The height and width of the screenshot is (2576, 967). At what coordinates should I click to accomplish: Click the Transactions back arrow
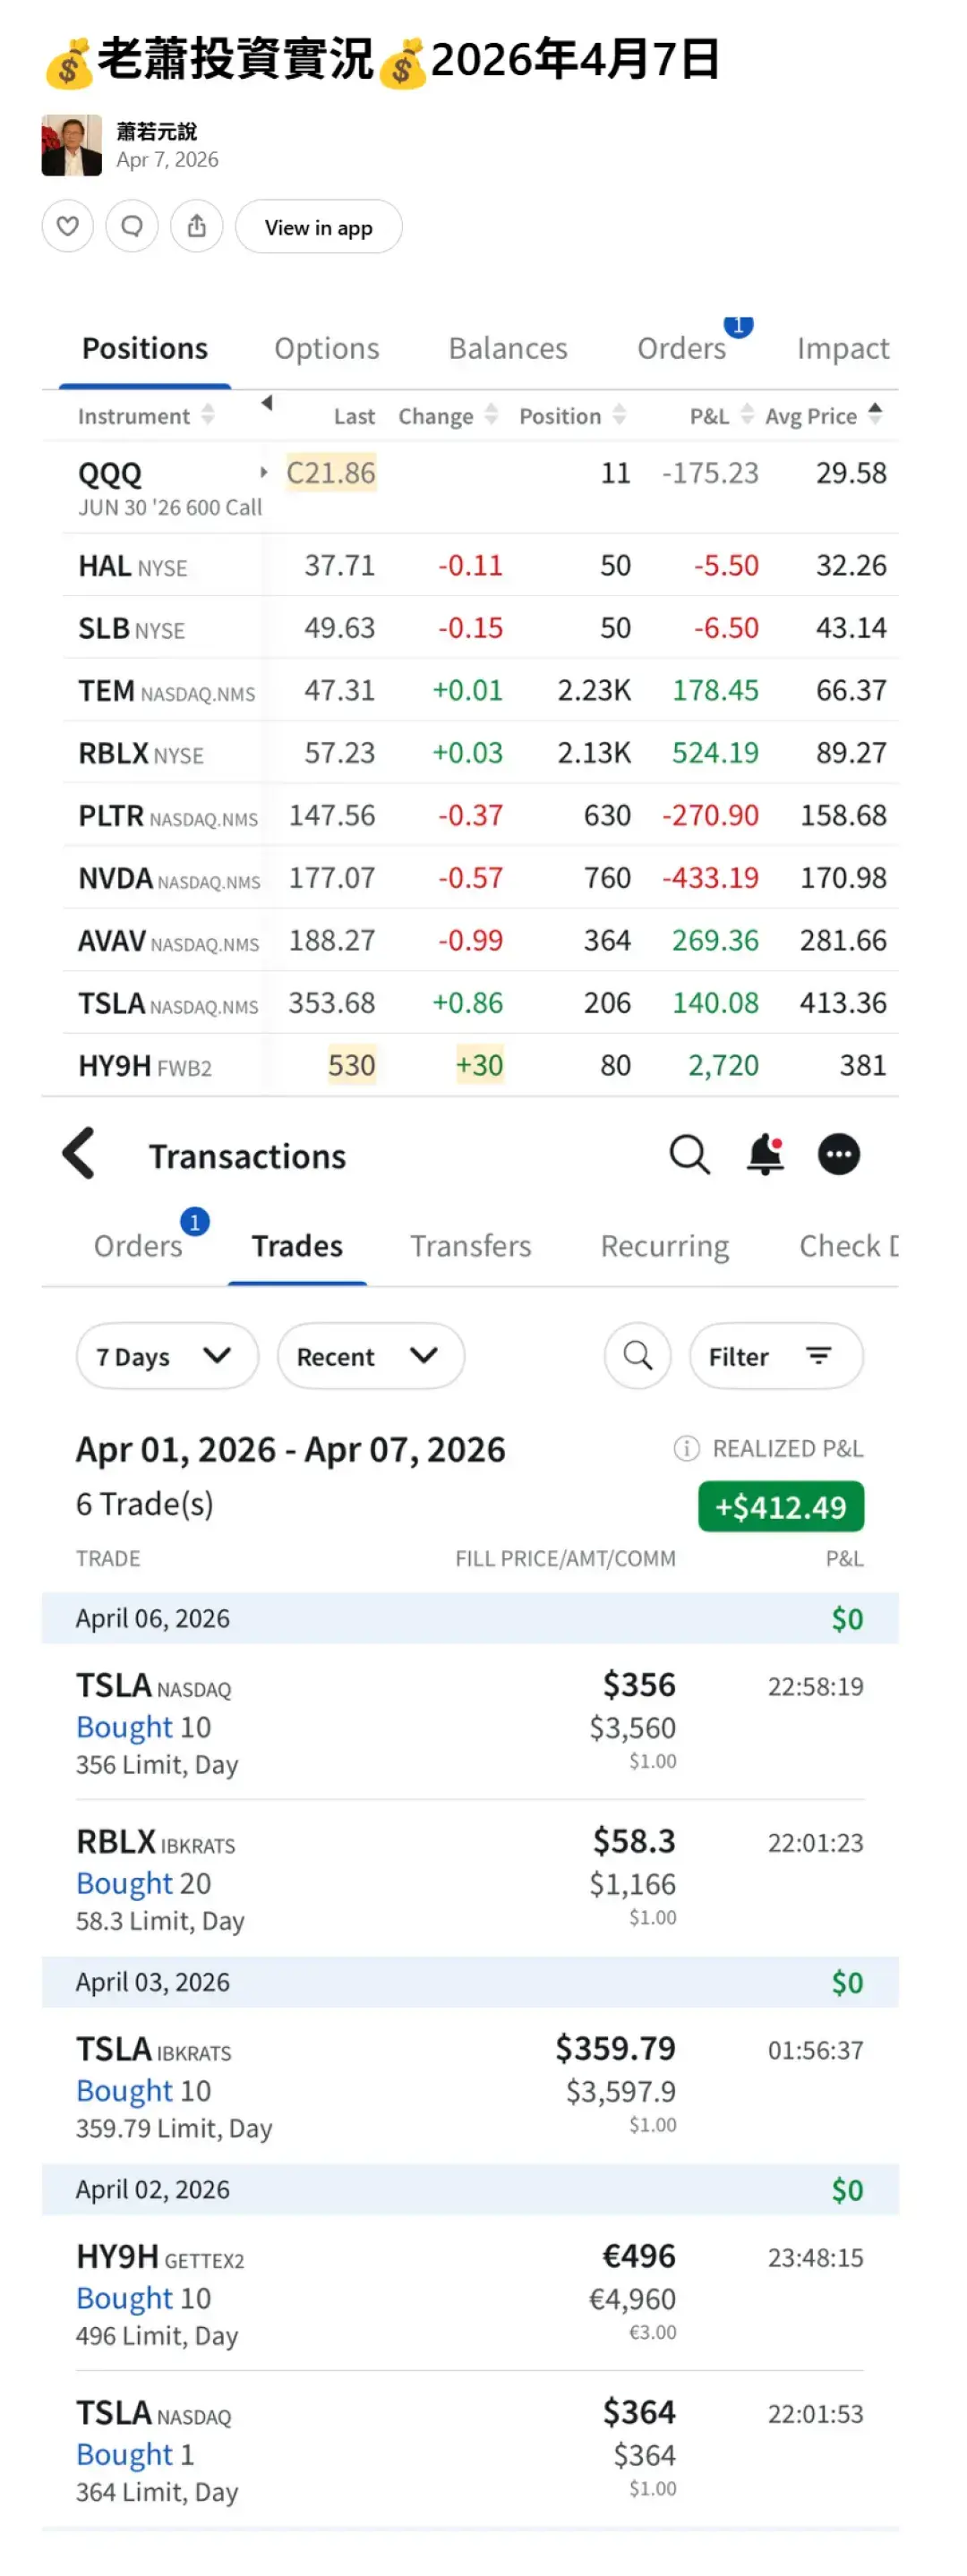pyautogui.click(x=79, y=1154)
